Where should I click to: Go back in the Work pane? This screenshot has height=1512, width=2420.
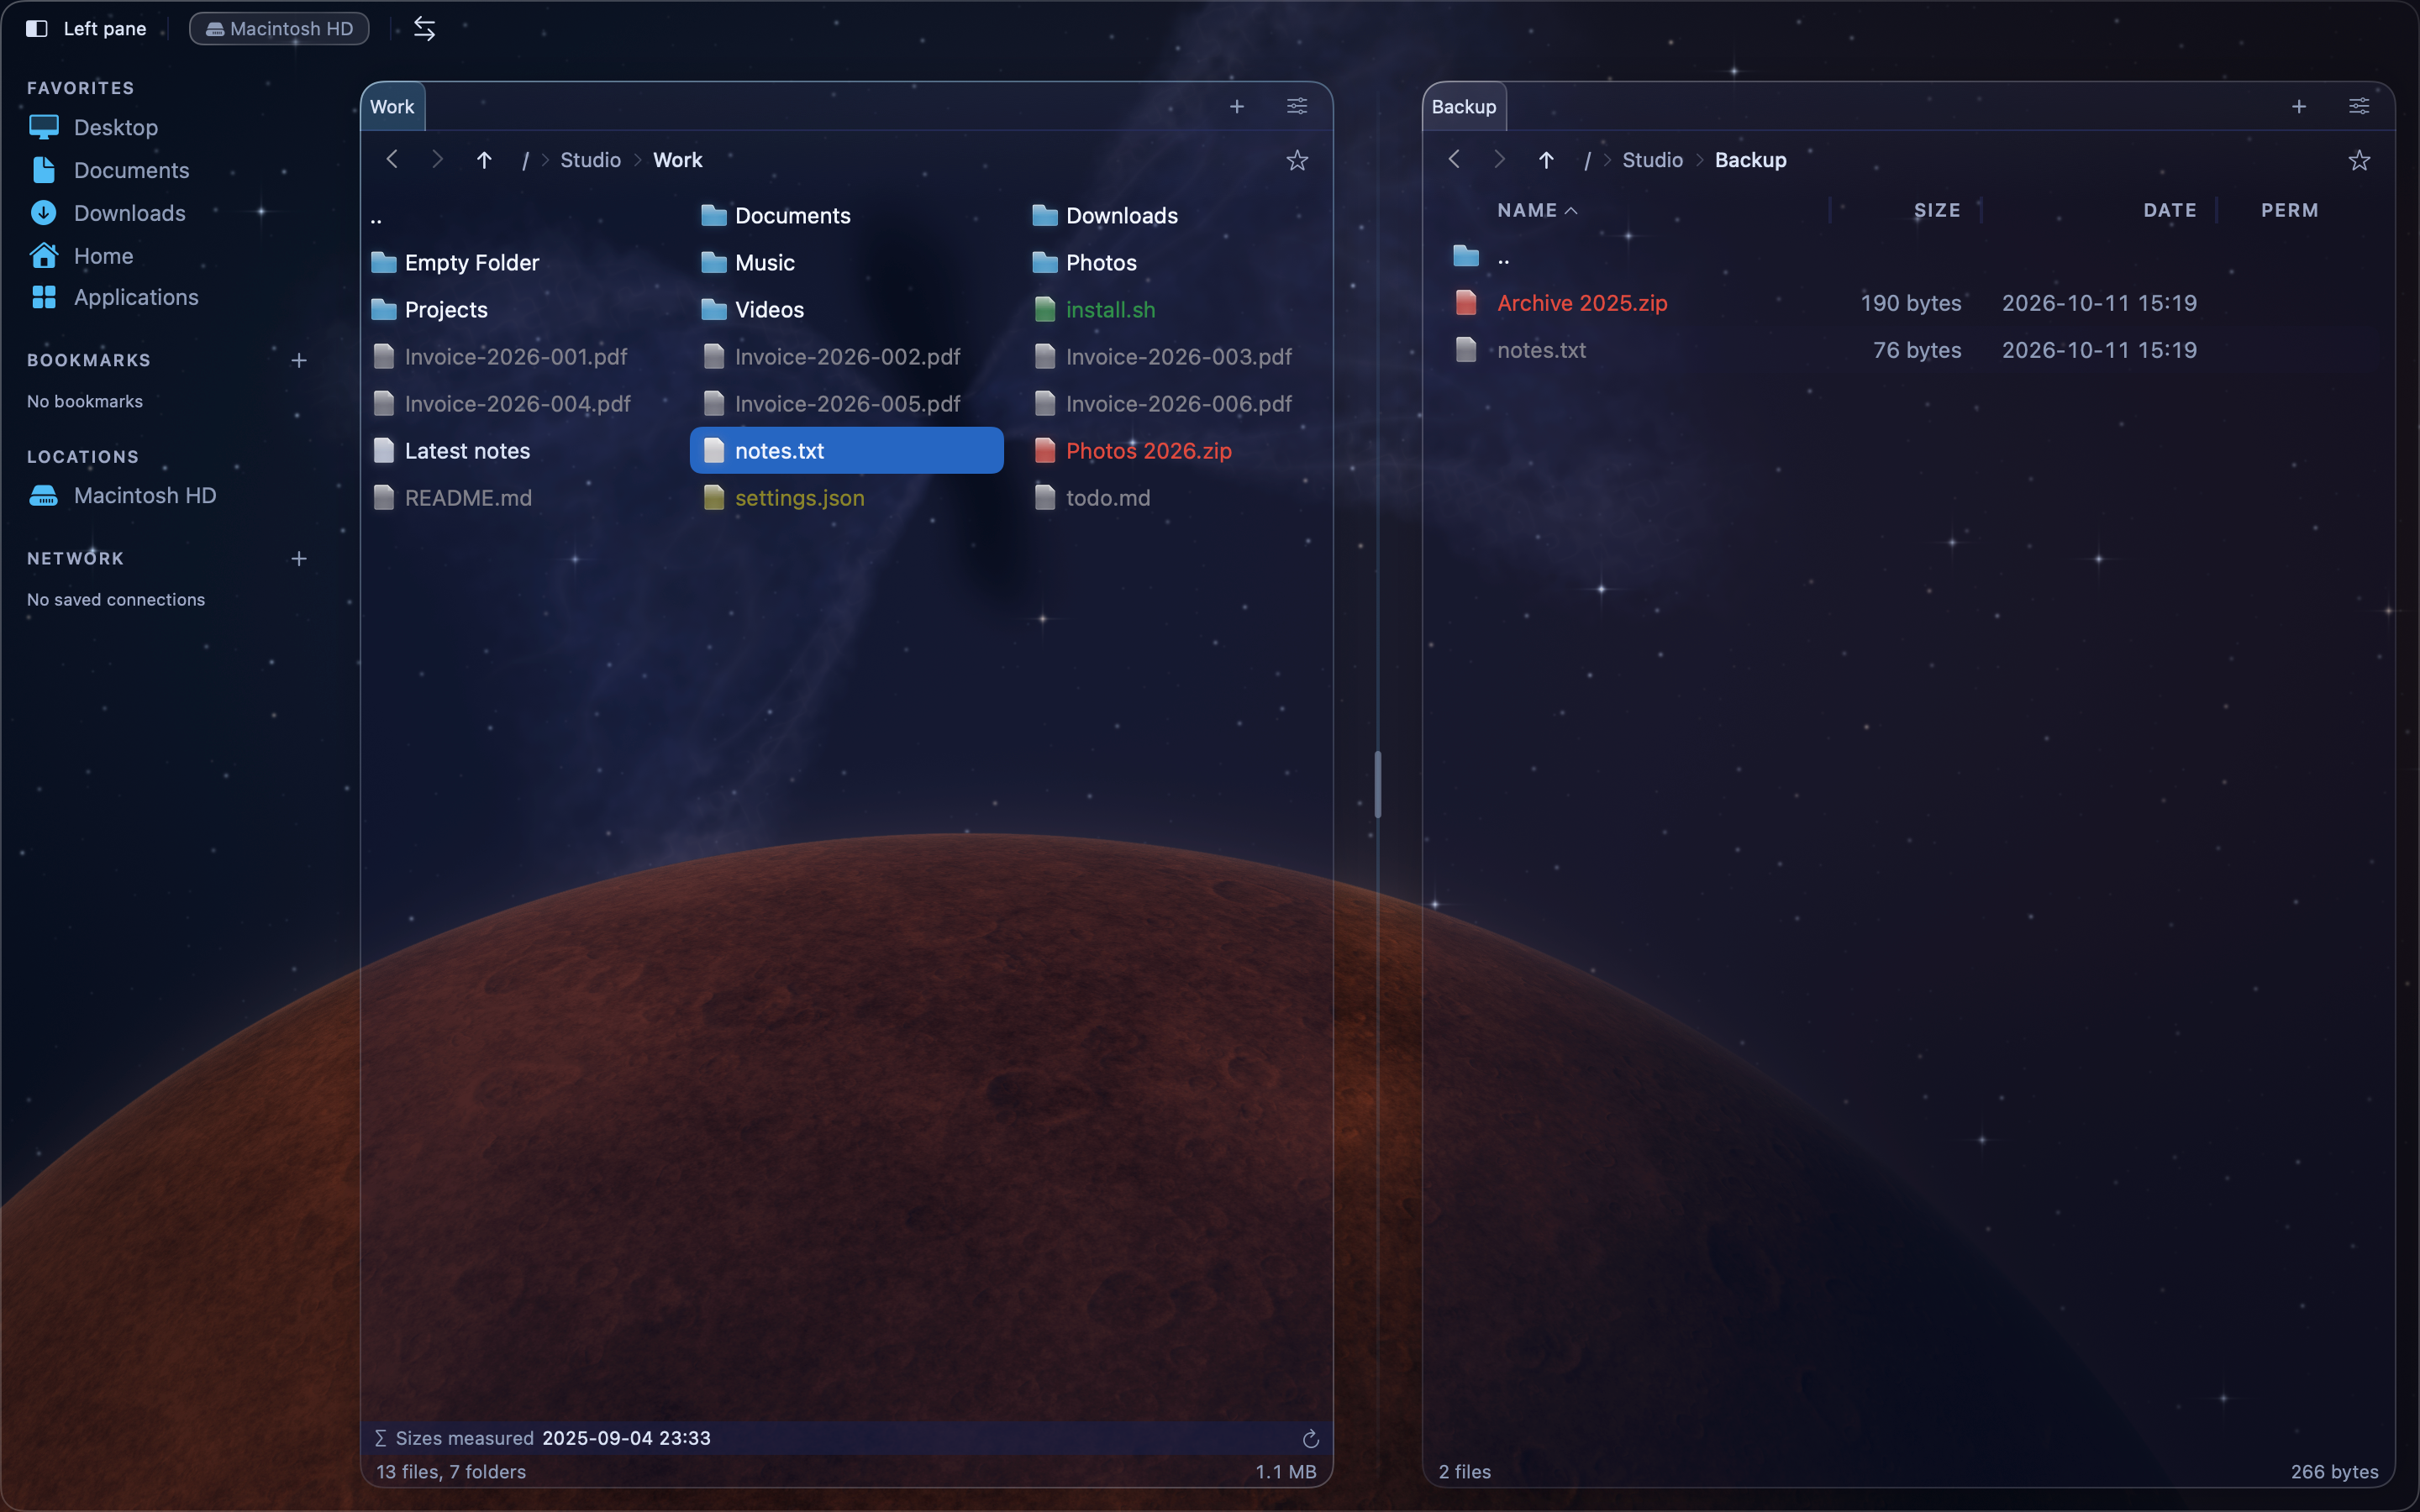392,160
